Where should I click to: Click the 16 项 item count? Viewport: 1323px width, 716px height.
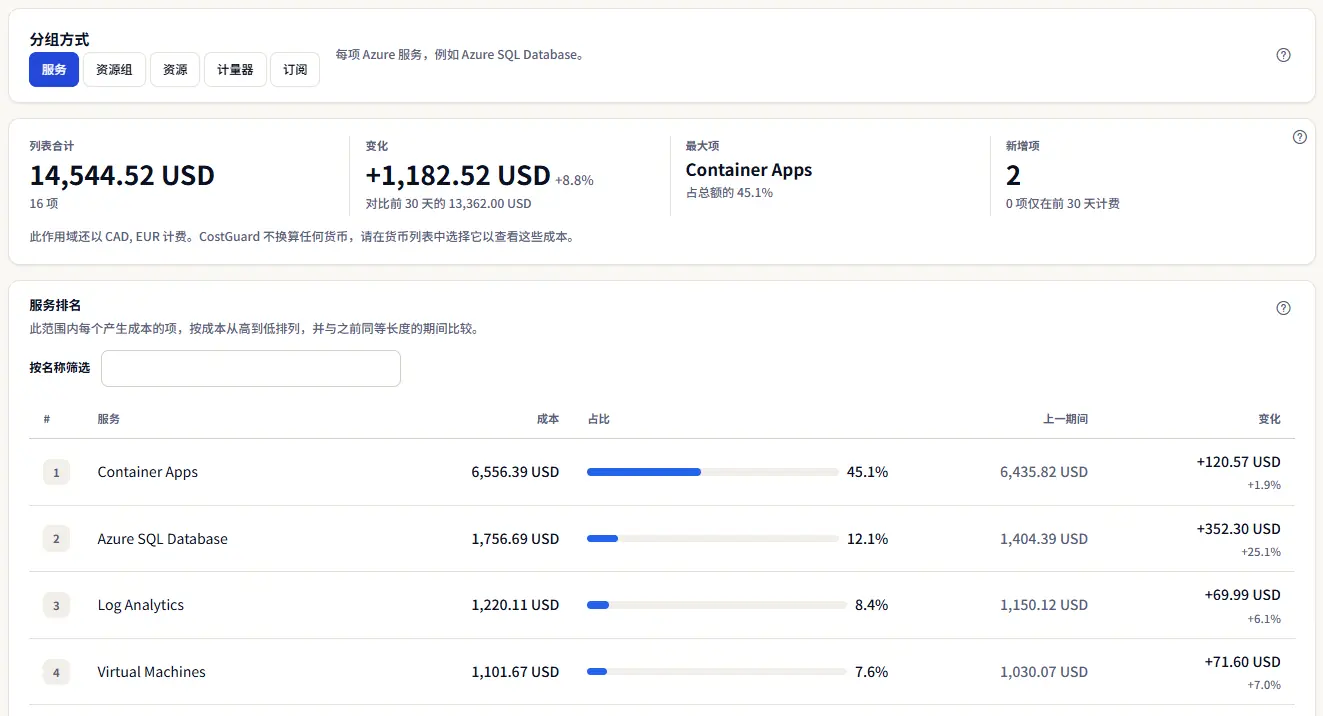44,203
